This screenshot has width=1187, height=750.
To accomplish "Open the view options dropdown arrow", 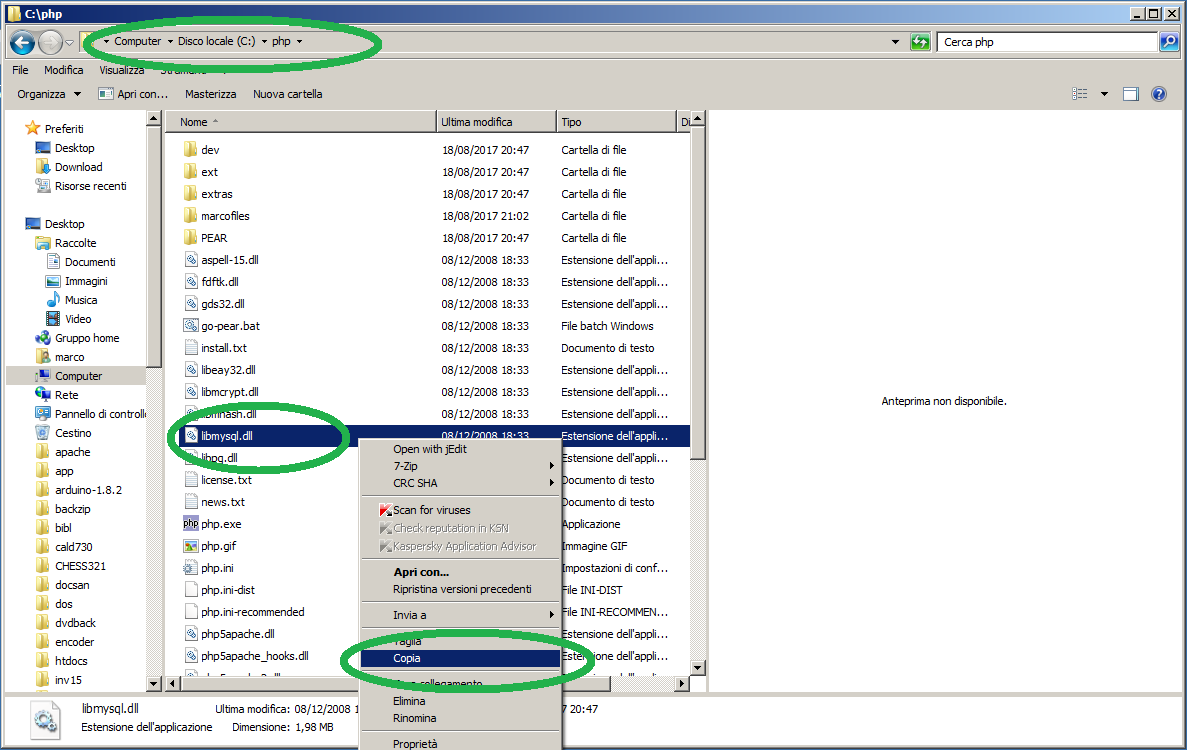I will pyautogui.click(x=1104, y=94).
